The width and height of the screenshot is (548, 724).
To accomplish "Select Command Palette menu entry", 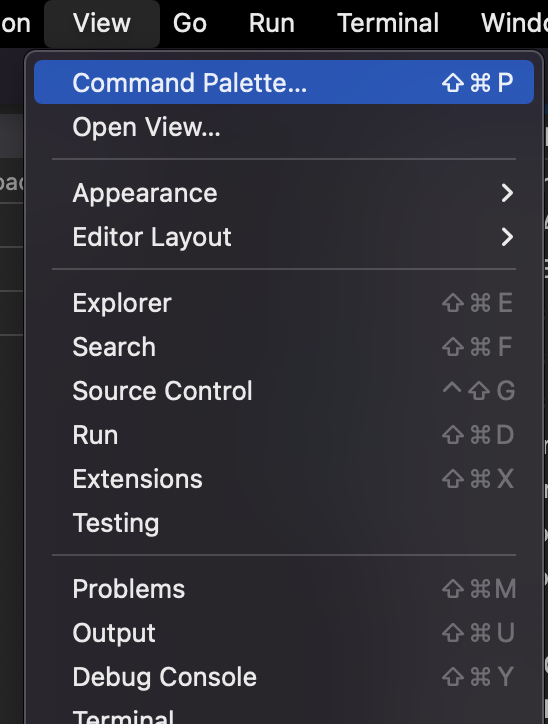I will [283, 82].
